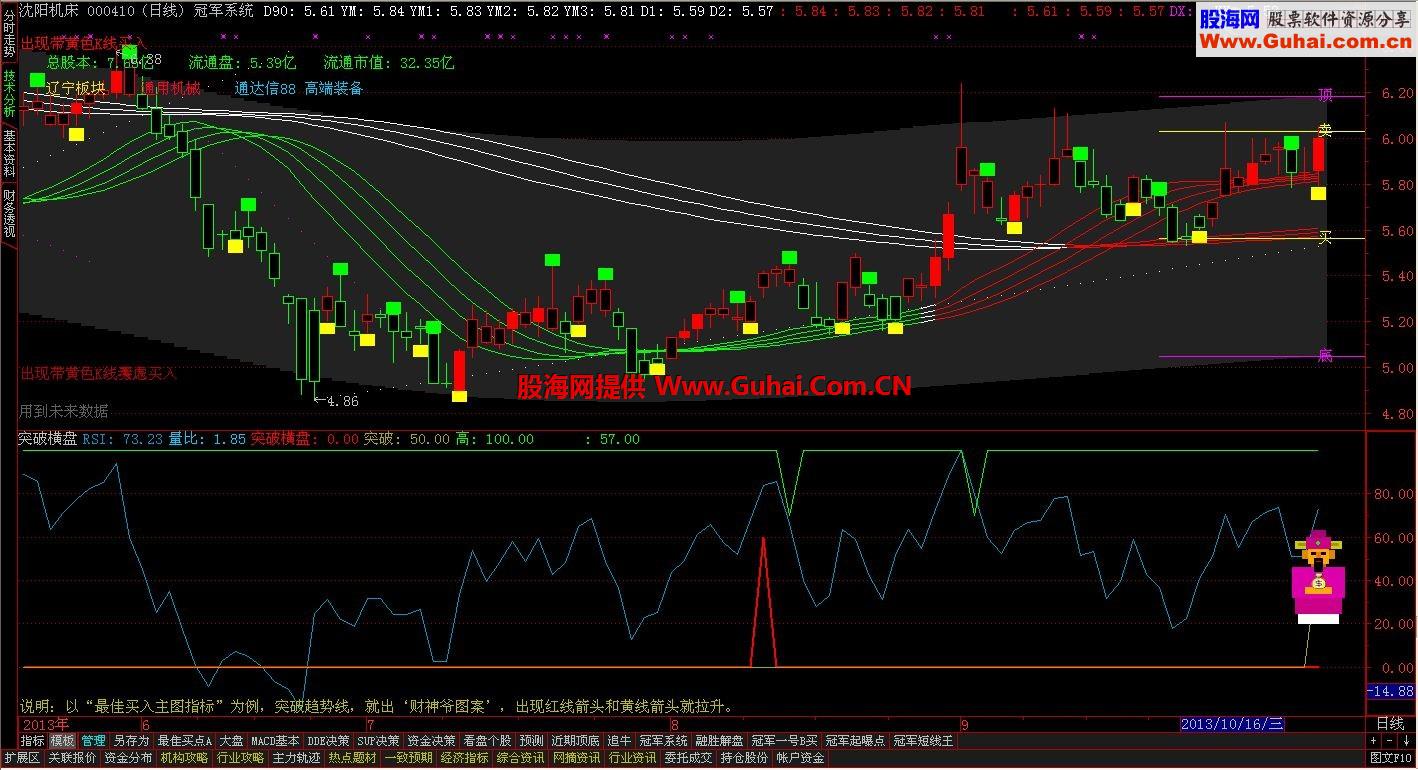Click the 2013/10/16/三 date marker
Screen dimensions: 1418x770
[x=1232, y=724]
